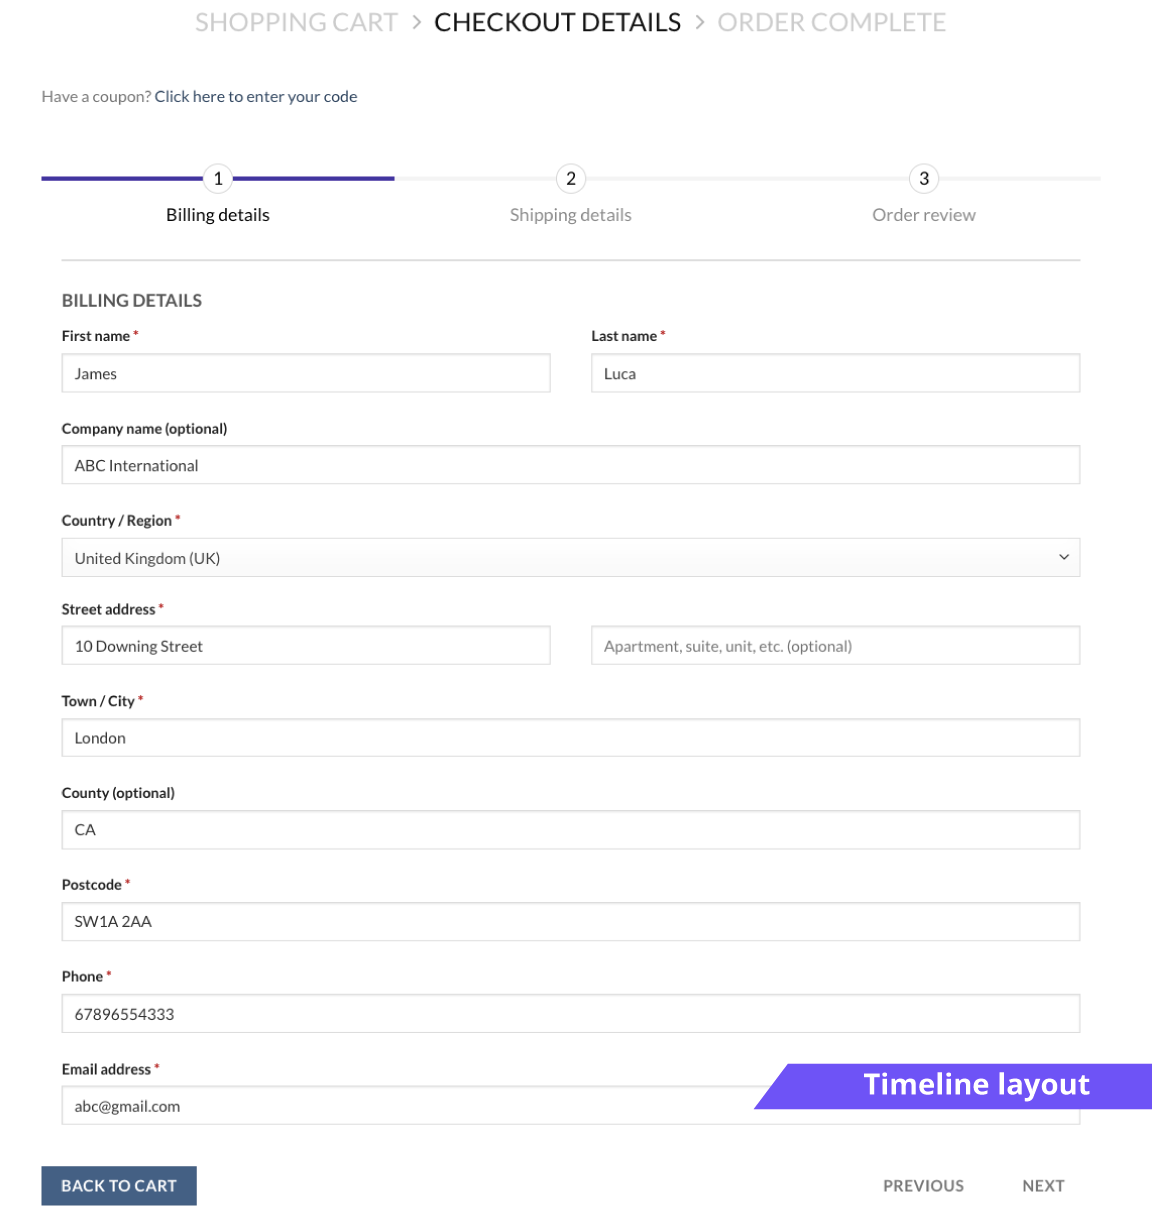This screenshot has height=1225, width=1152.
Task: Open the Country / Region dropdown
Action: point(571,558)
